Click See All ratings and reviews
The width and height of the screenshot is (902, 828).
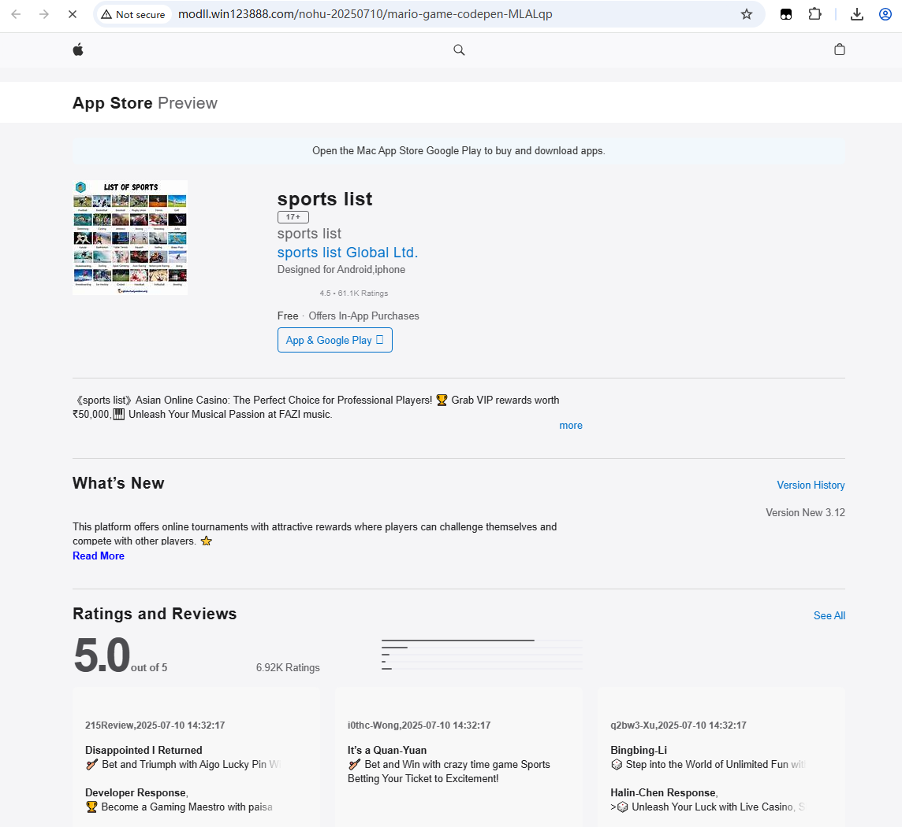tap(829, 616)
